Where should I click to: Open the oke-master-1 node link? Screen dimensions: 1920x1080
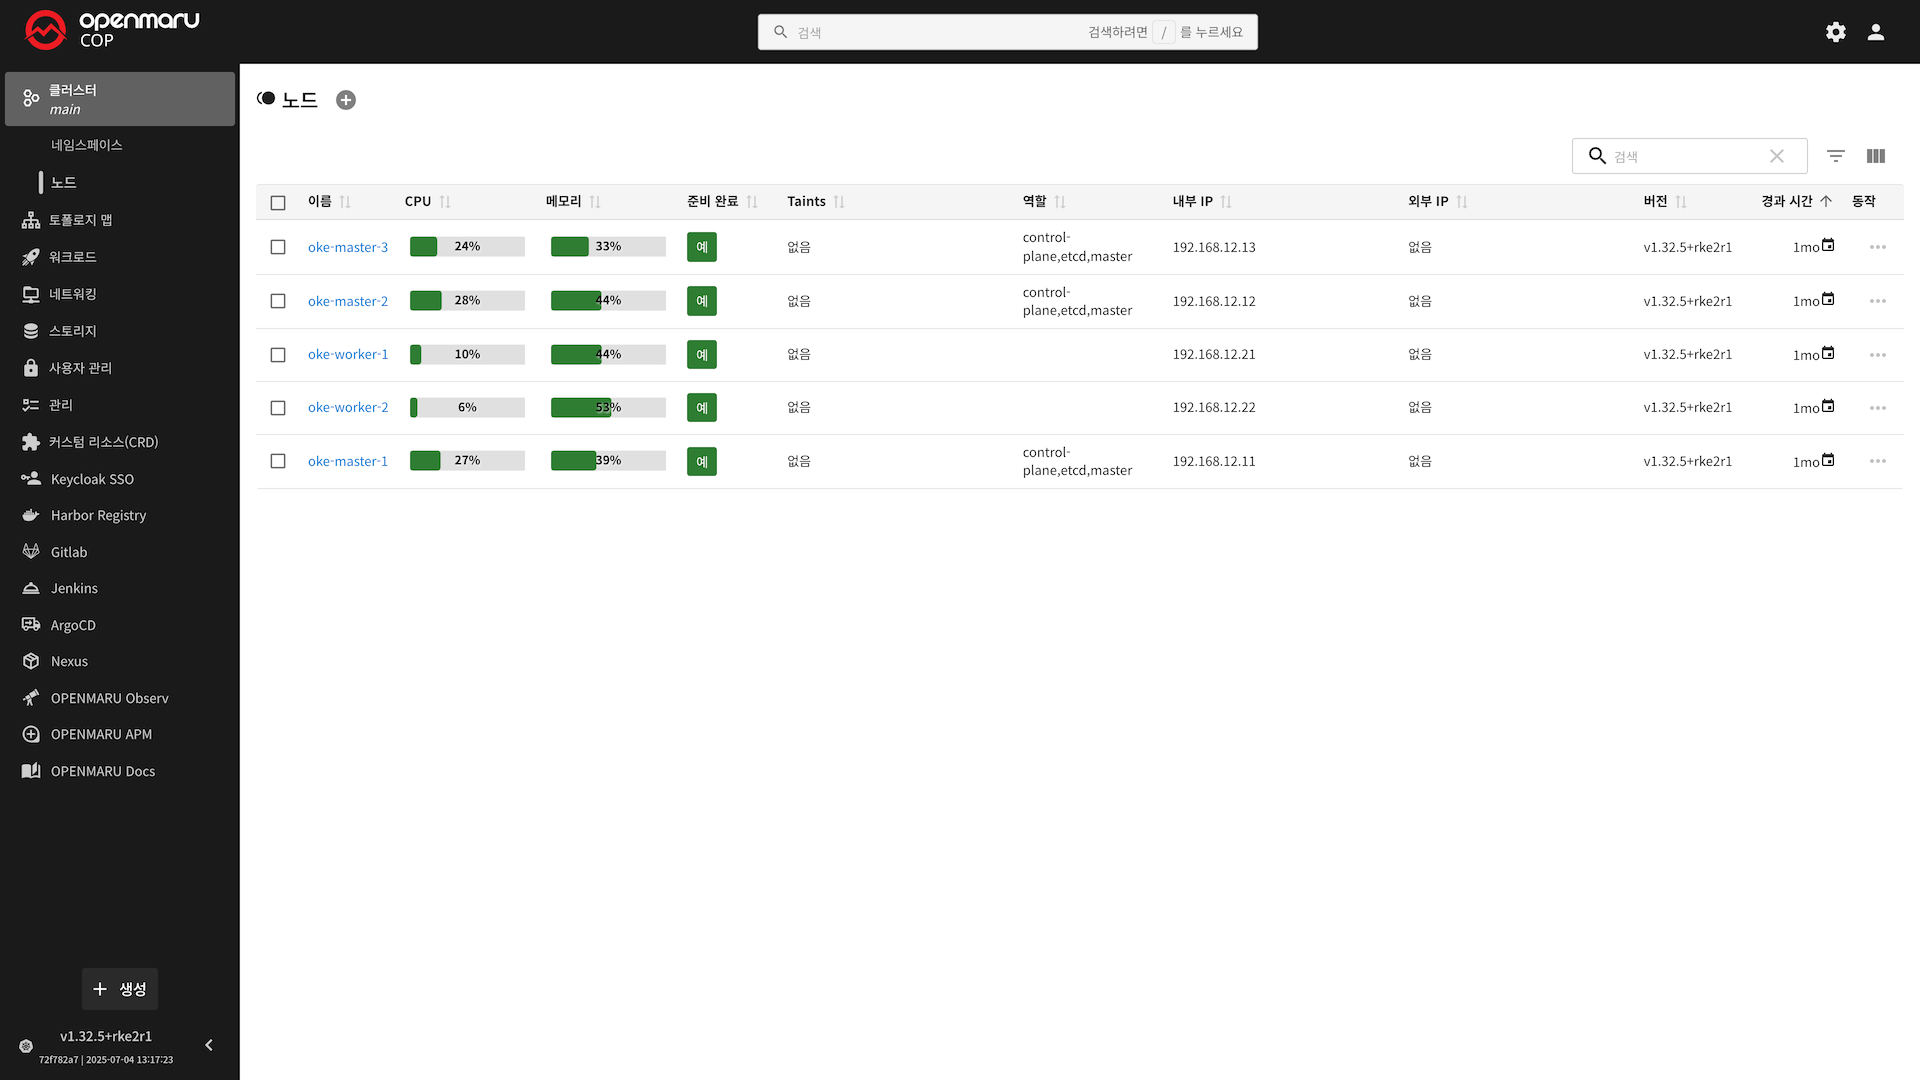(347, 461)
